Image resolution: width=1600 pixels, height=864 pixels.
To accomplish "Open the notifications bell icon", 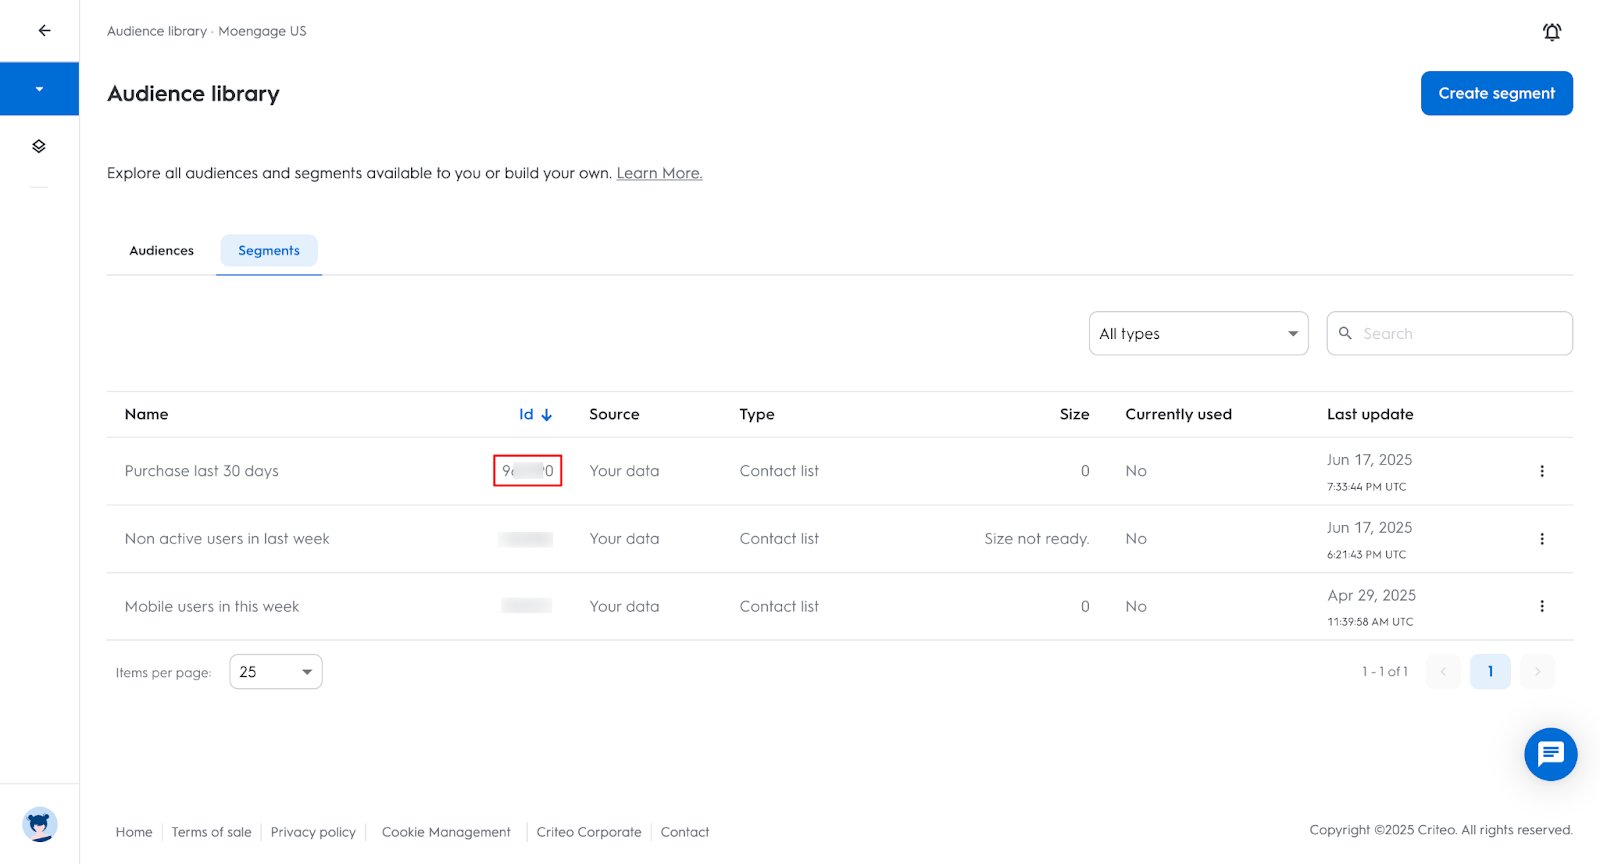I will [x=1551, y=31].
